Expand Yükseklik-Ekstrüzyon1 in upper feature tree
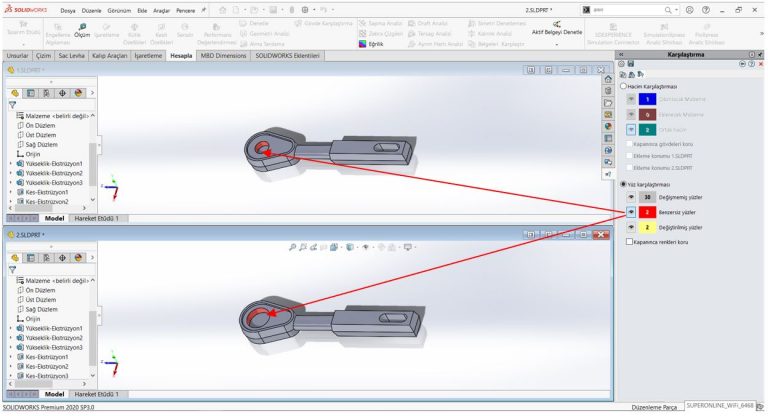Screen dimensions: 768x416 tap(10, 163)
